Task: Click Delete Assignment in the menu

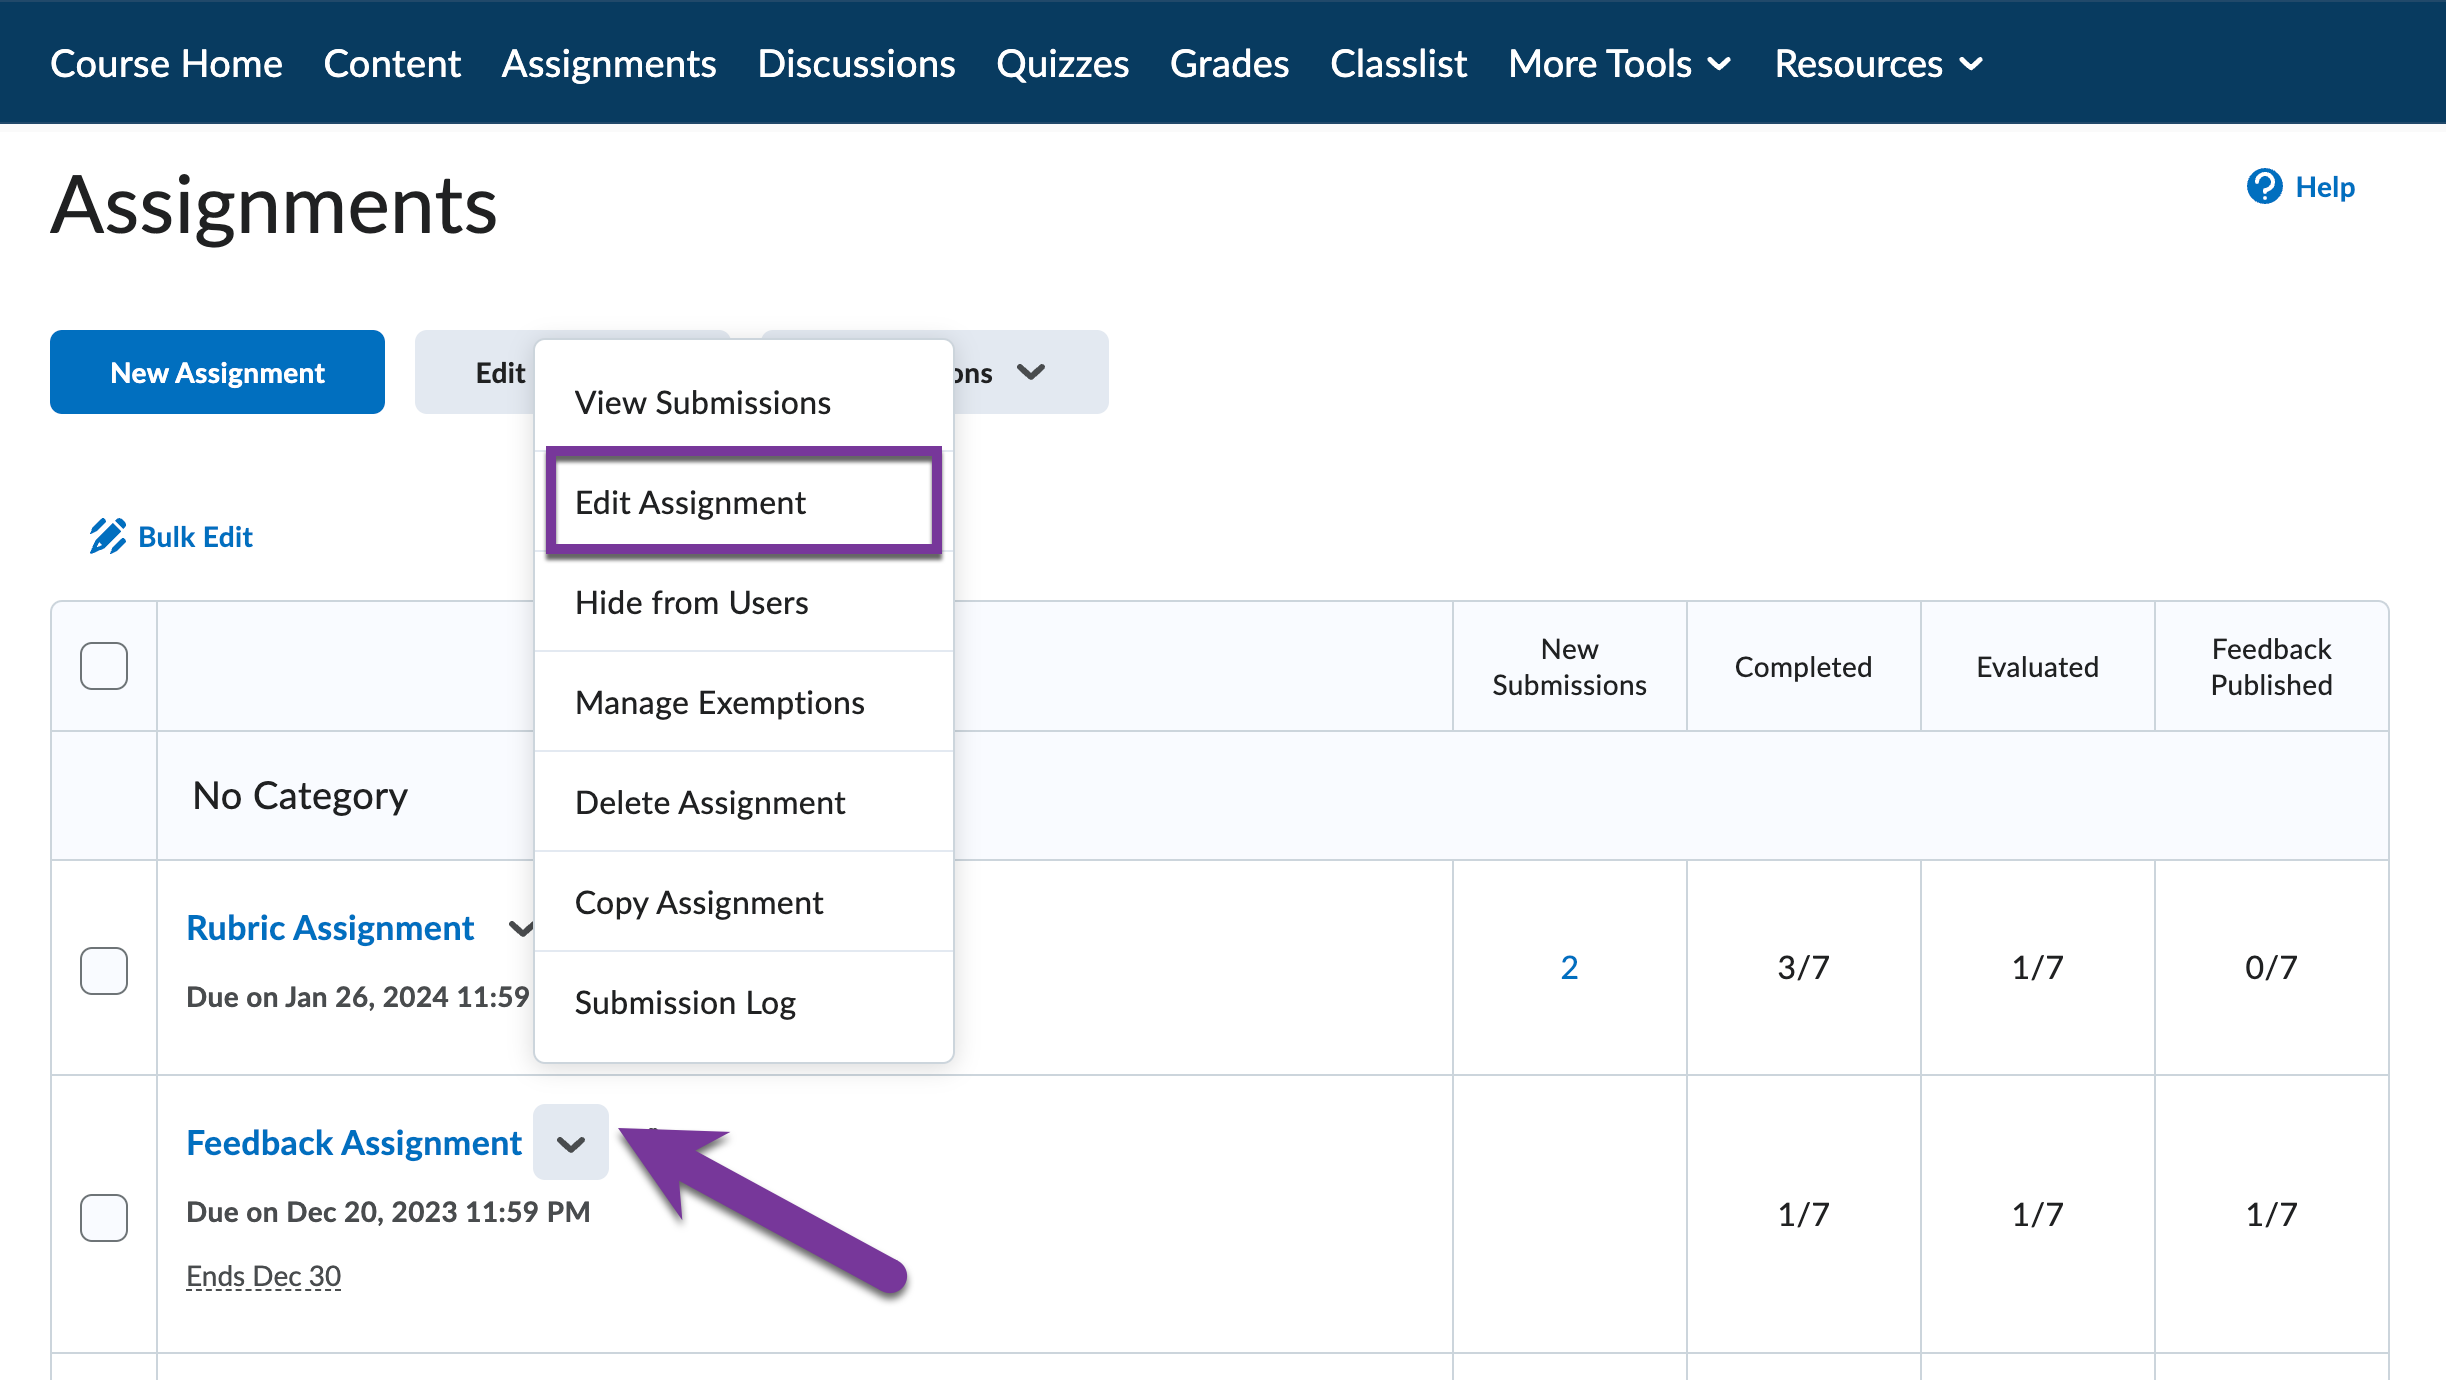Action: [709, 801]
